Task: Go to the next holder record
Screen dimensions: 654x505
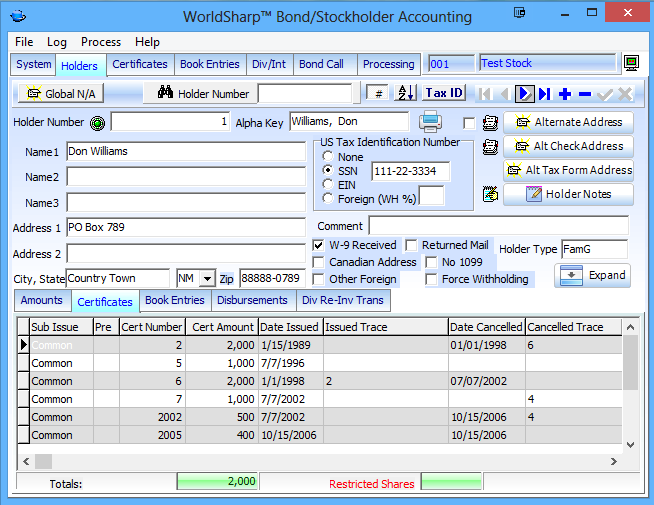Action: pyautogui.click(x=525, y=94)
